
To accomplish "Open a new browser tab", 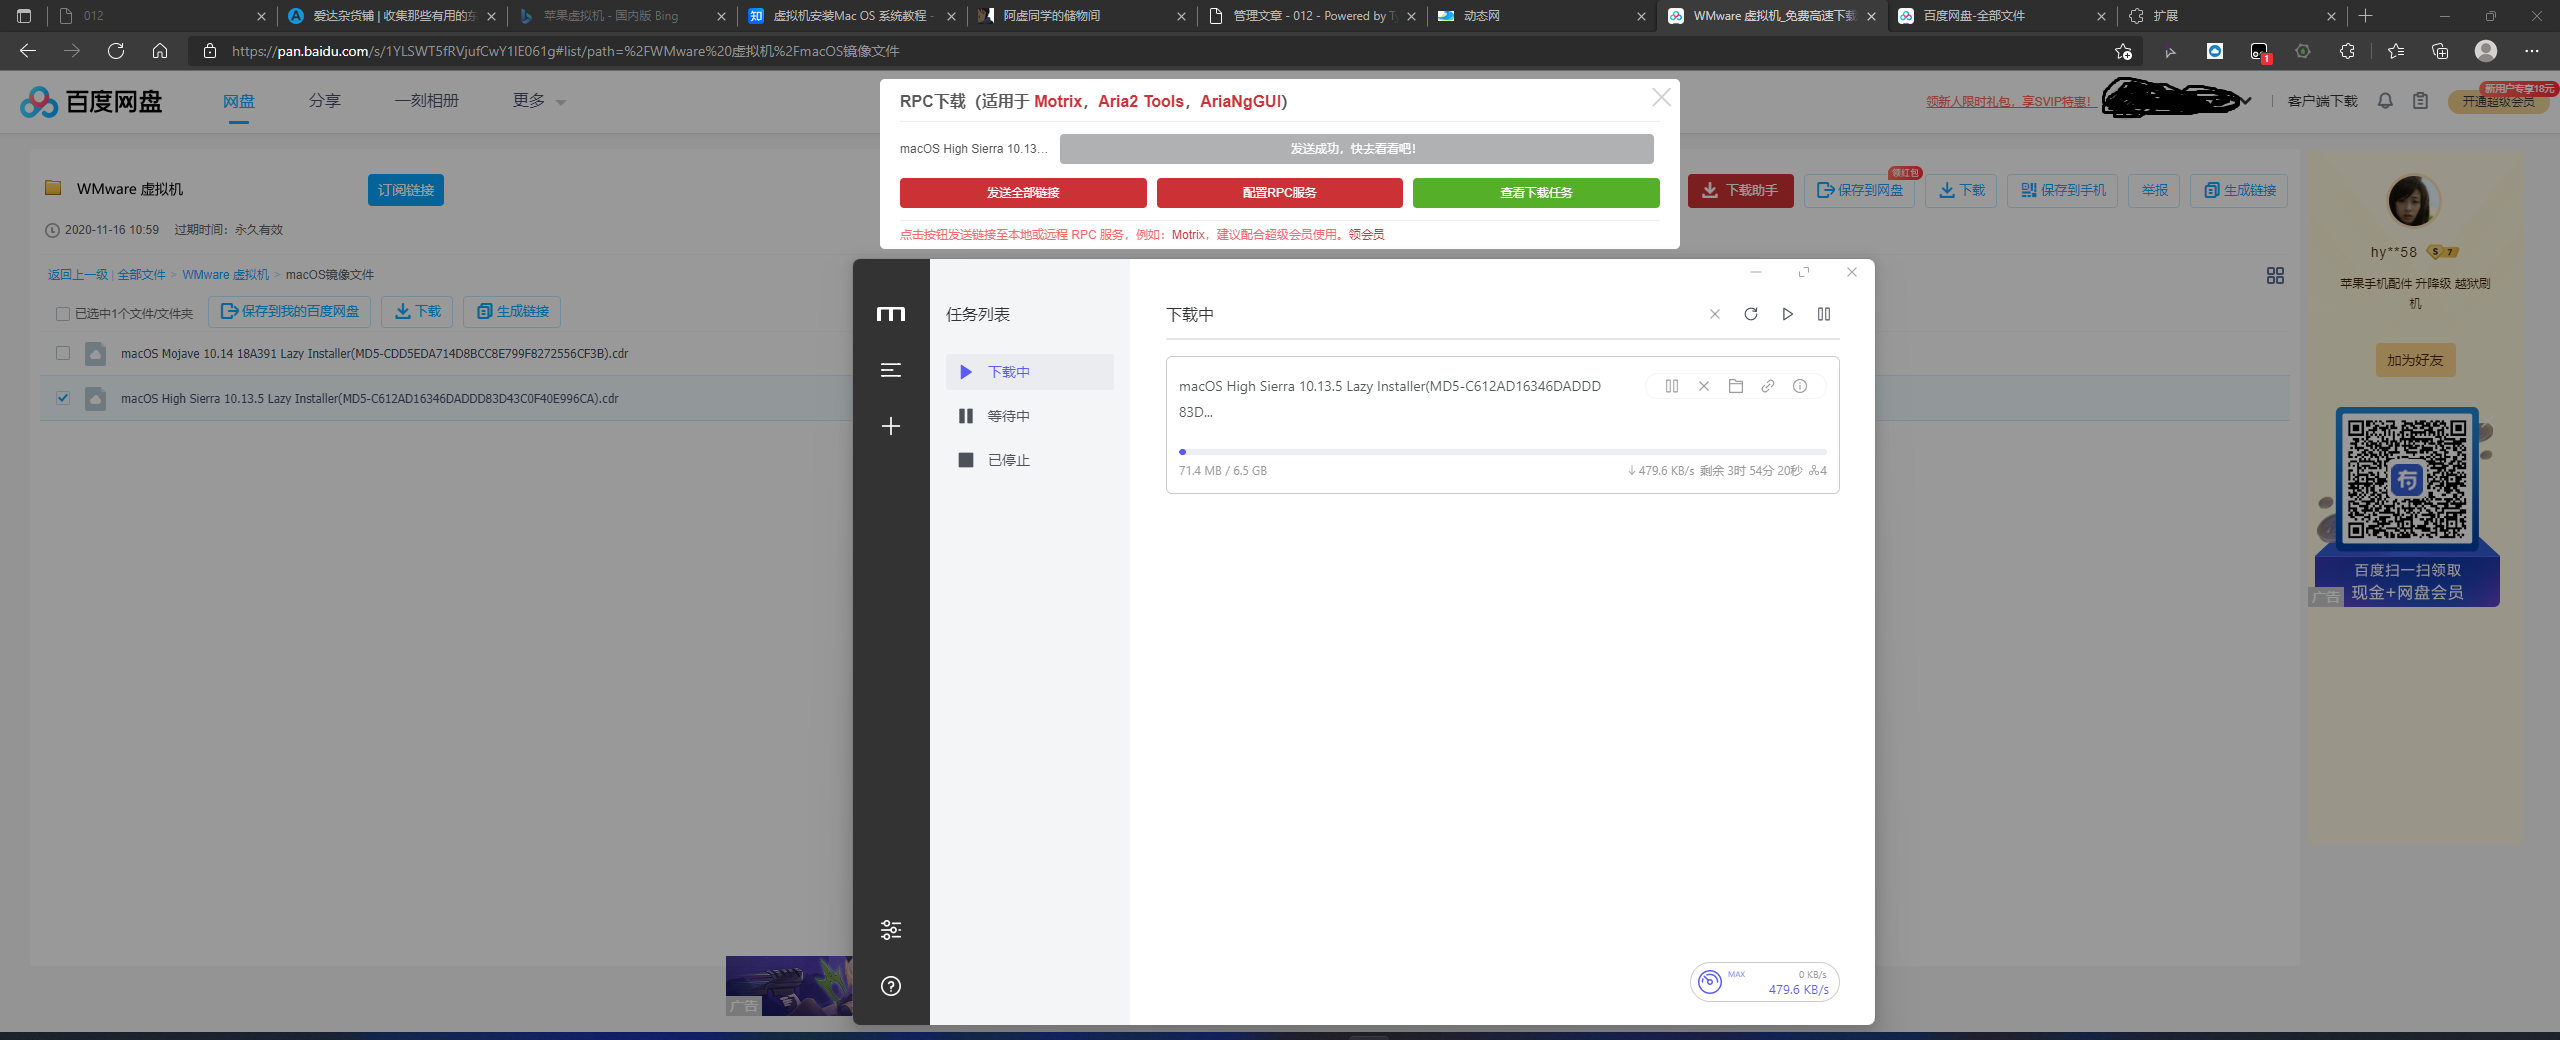I will (2365, 16).
